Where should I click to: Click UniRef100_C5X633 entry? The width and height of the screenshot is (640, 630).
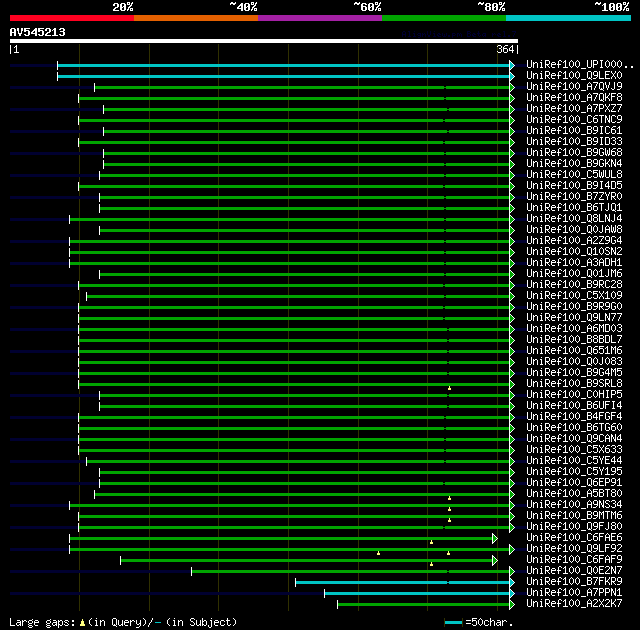[x=574, y=450]
